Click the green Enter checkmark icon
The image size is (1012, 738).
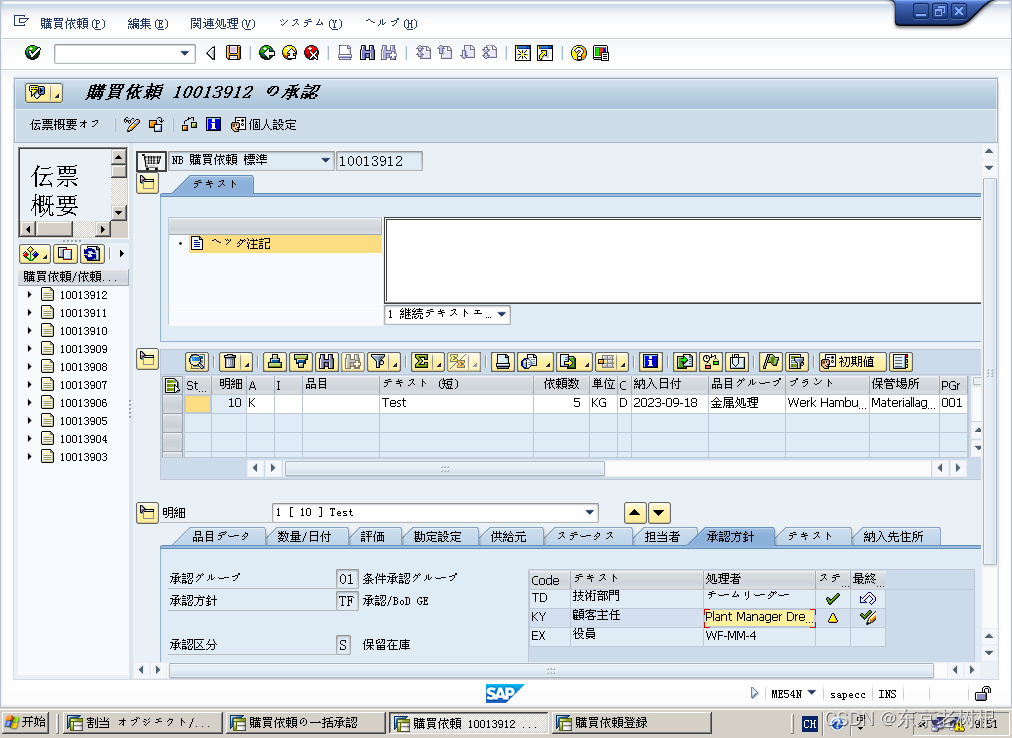click(x=33, y=53)
